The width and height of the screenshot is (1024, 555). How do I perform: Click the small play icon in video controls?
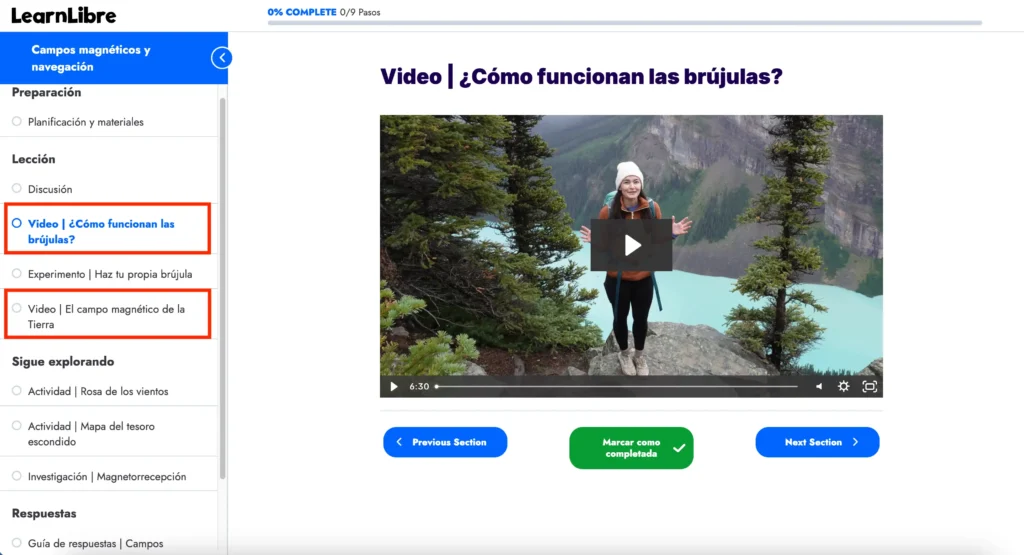pos(394,387)
